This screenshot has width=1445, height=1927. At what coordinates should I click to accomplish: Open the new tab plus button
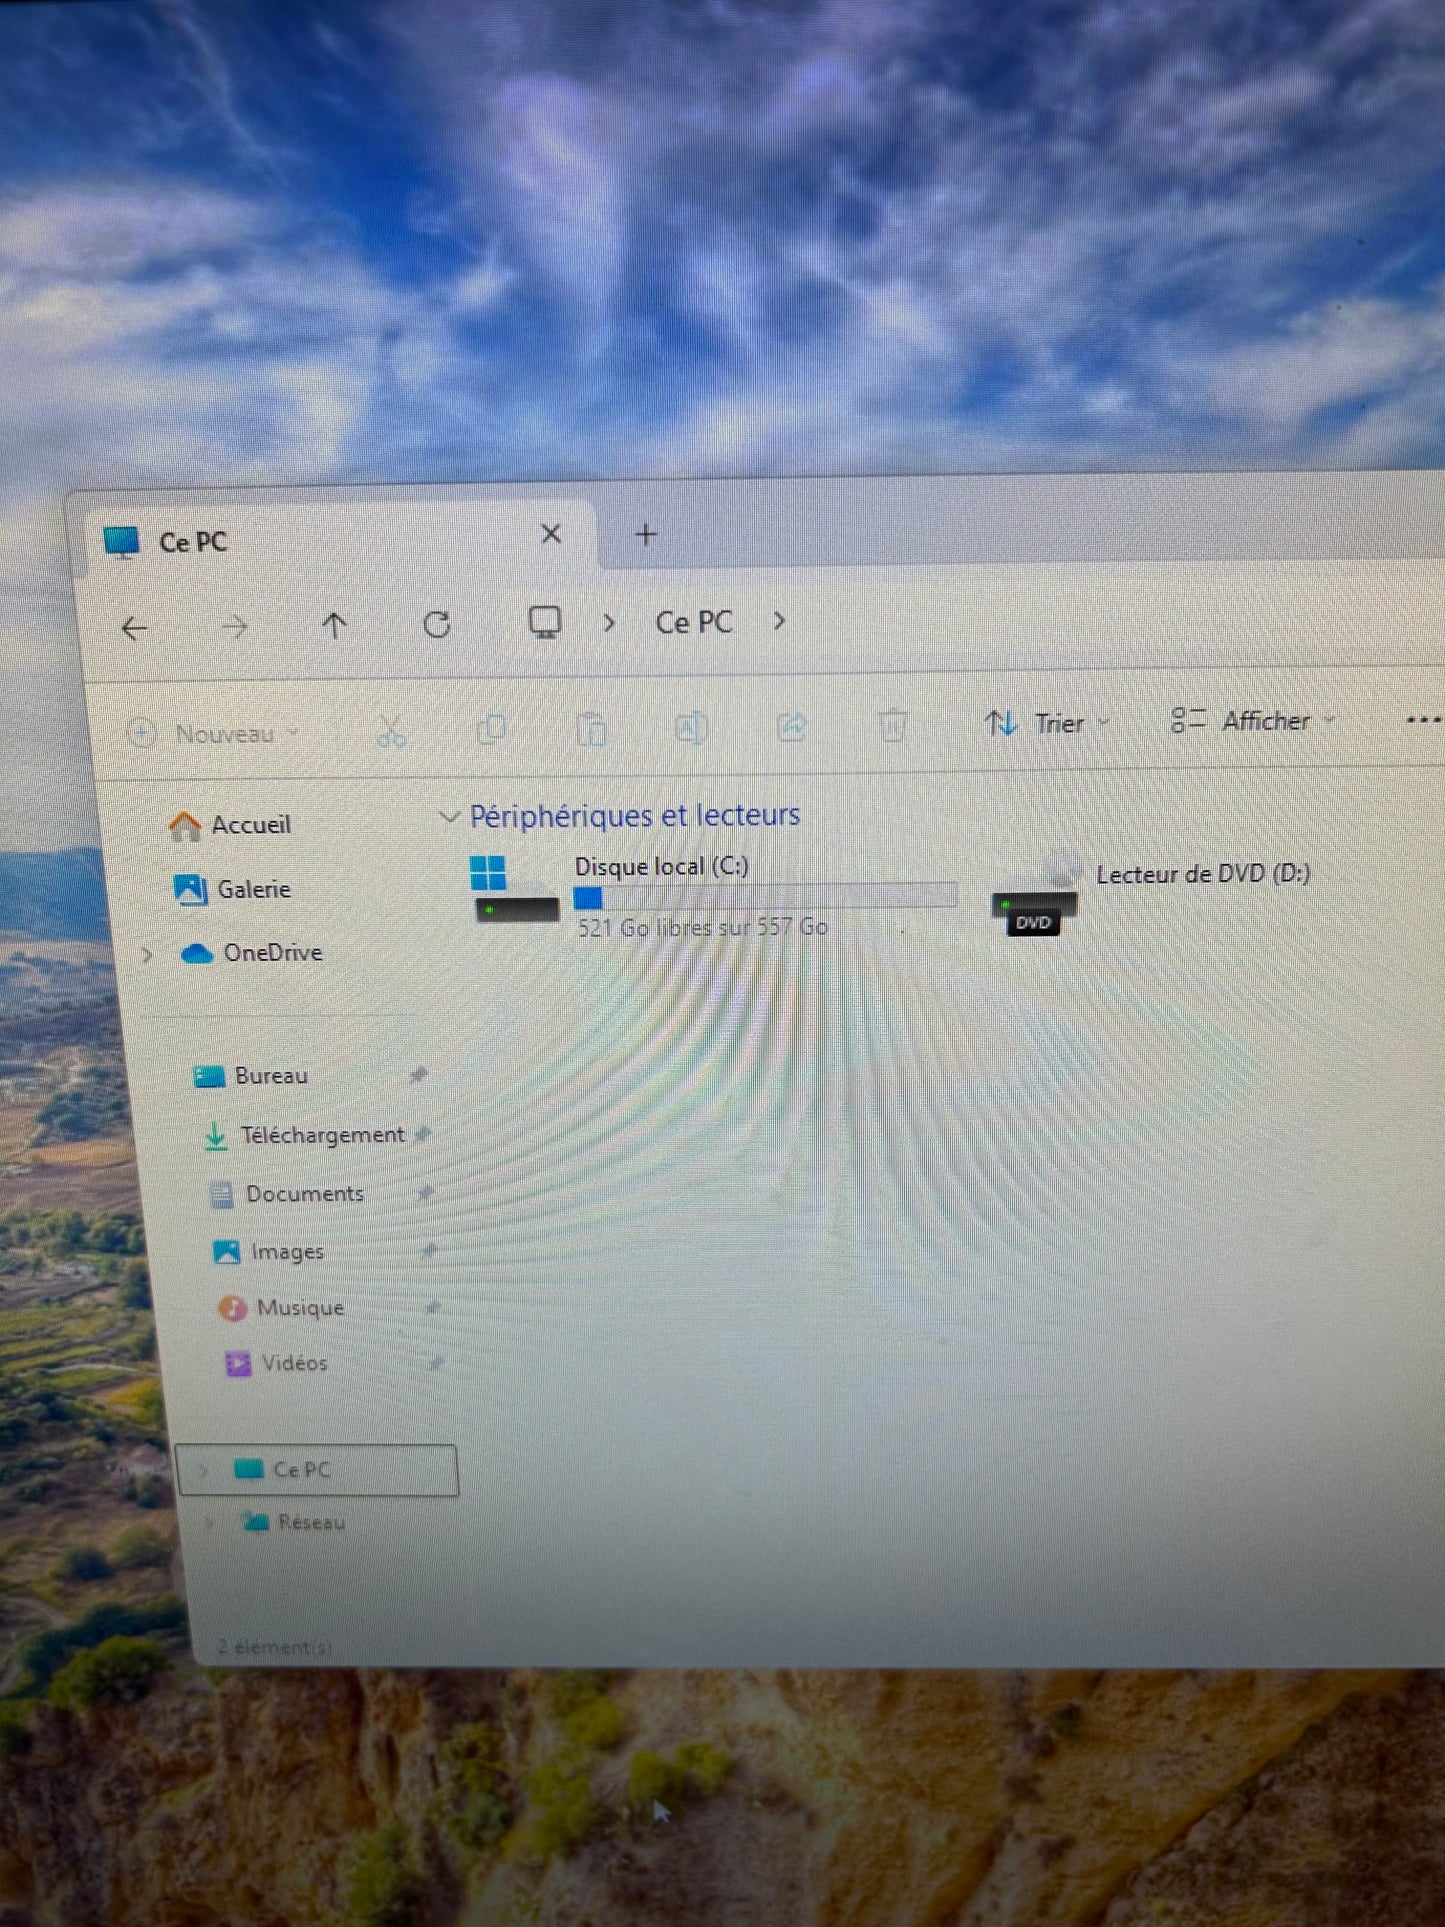click(x=646, y=535)
